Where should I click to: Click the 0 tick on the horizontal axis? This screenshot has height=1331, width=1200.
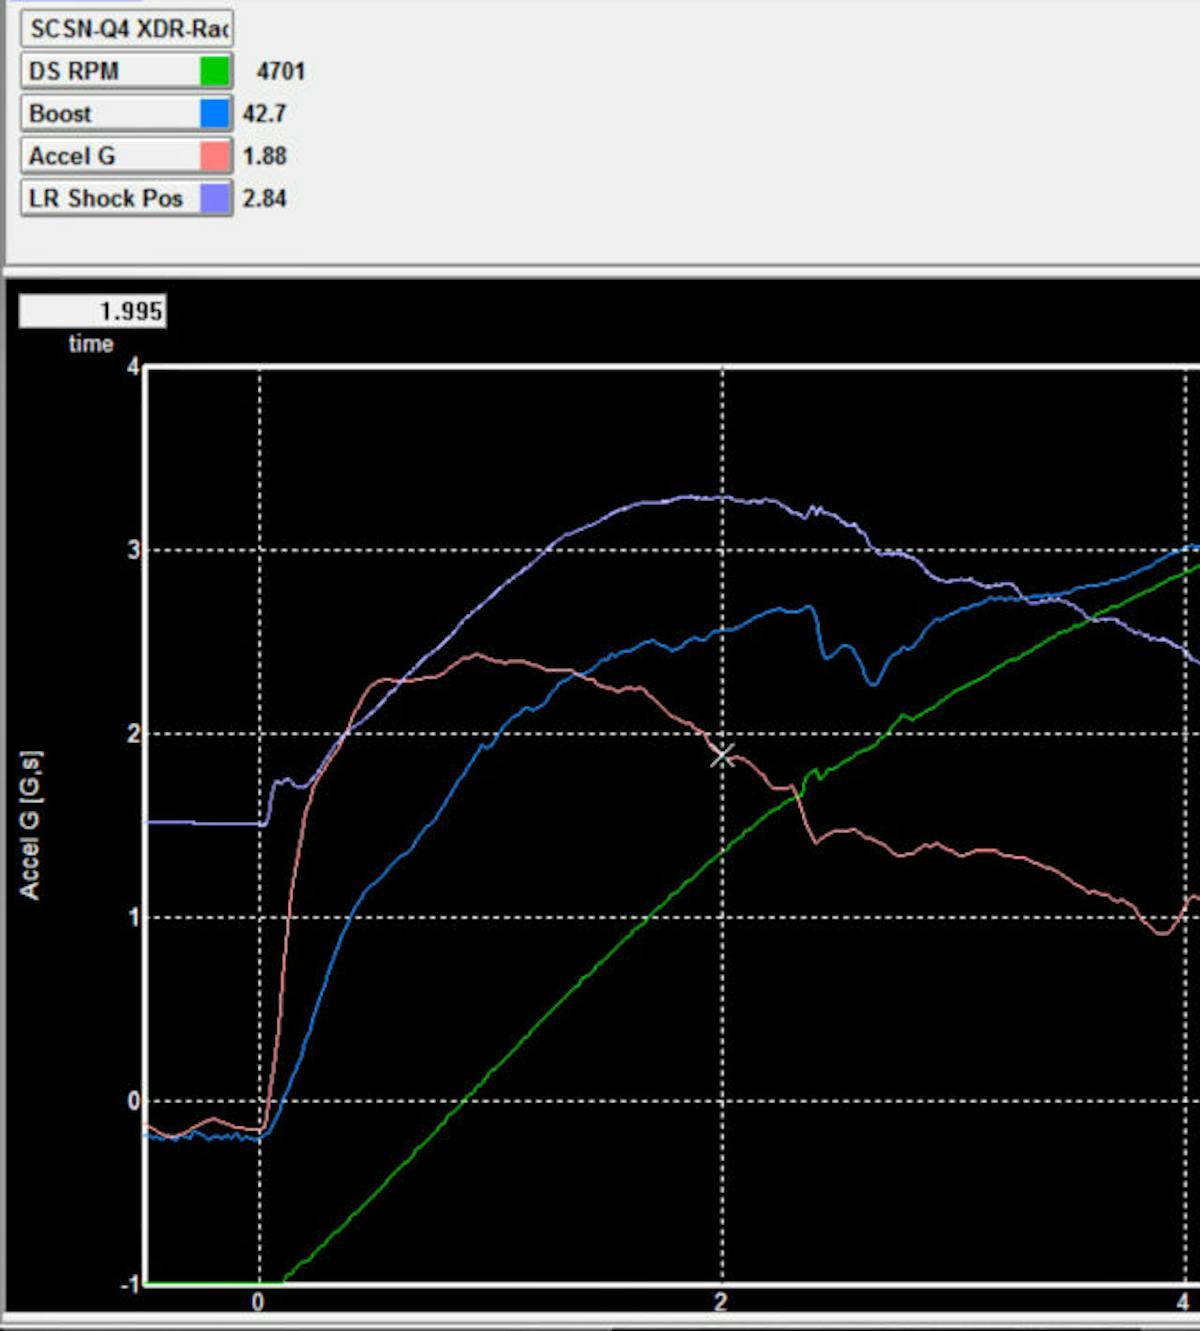coord(258,1302)
